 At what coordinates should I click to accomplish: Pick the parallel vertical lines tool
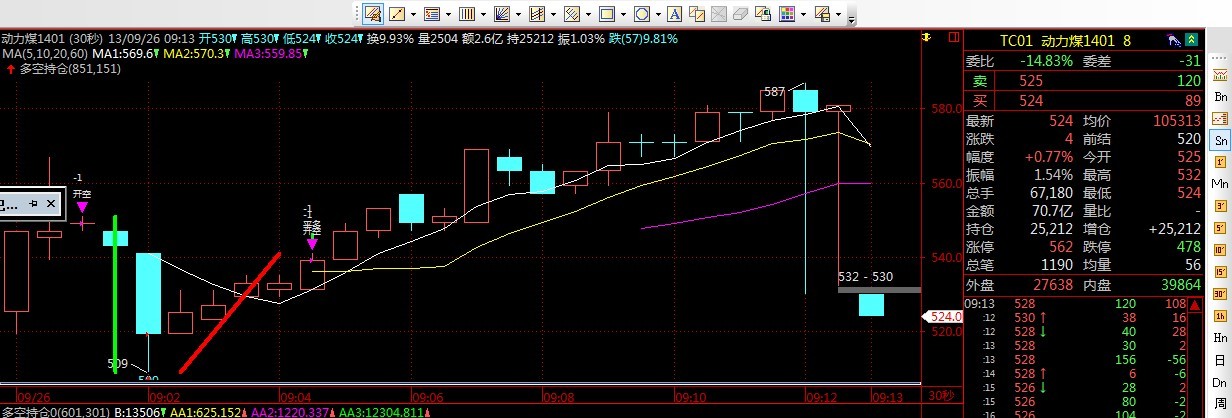[x=465, y=14]
